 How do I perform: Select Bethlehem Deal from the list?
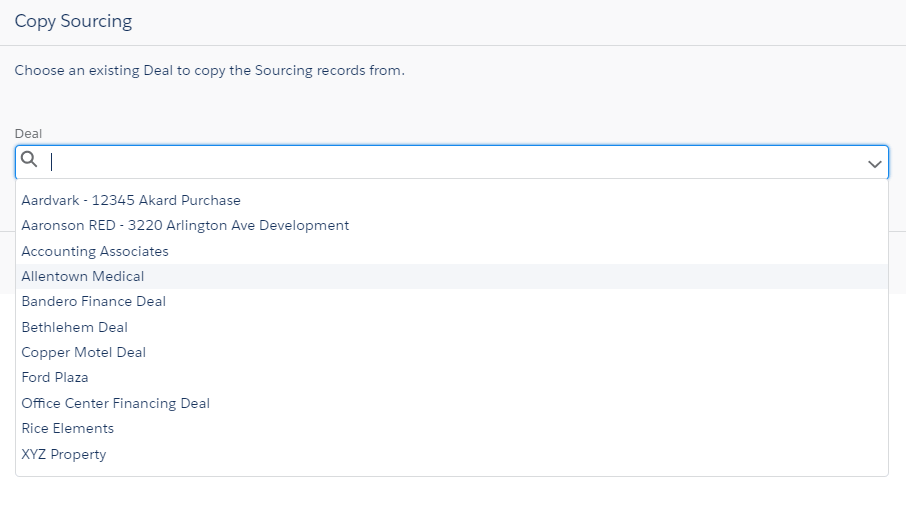pos(451,327)
